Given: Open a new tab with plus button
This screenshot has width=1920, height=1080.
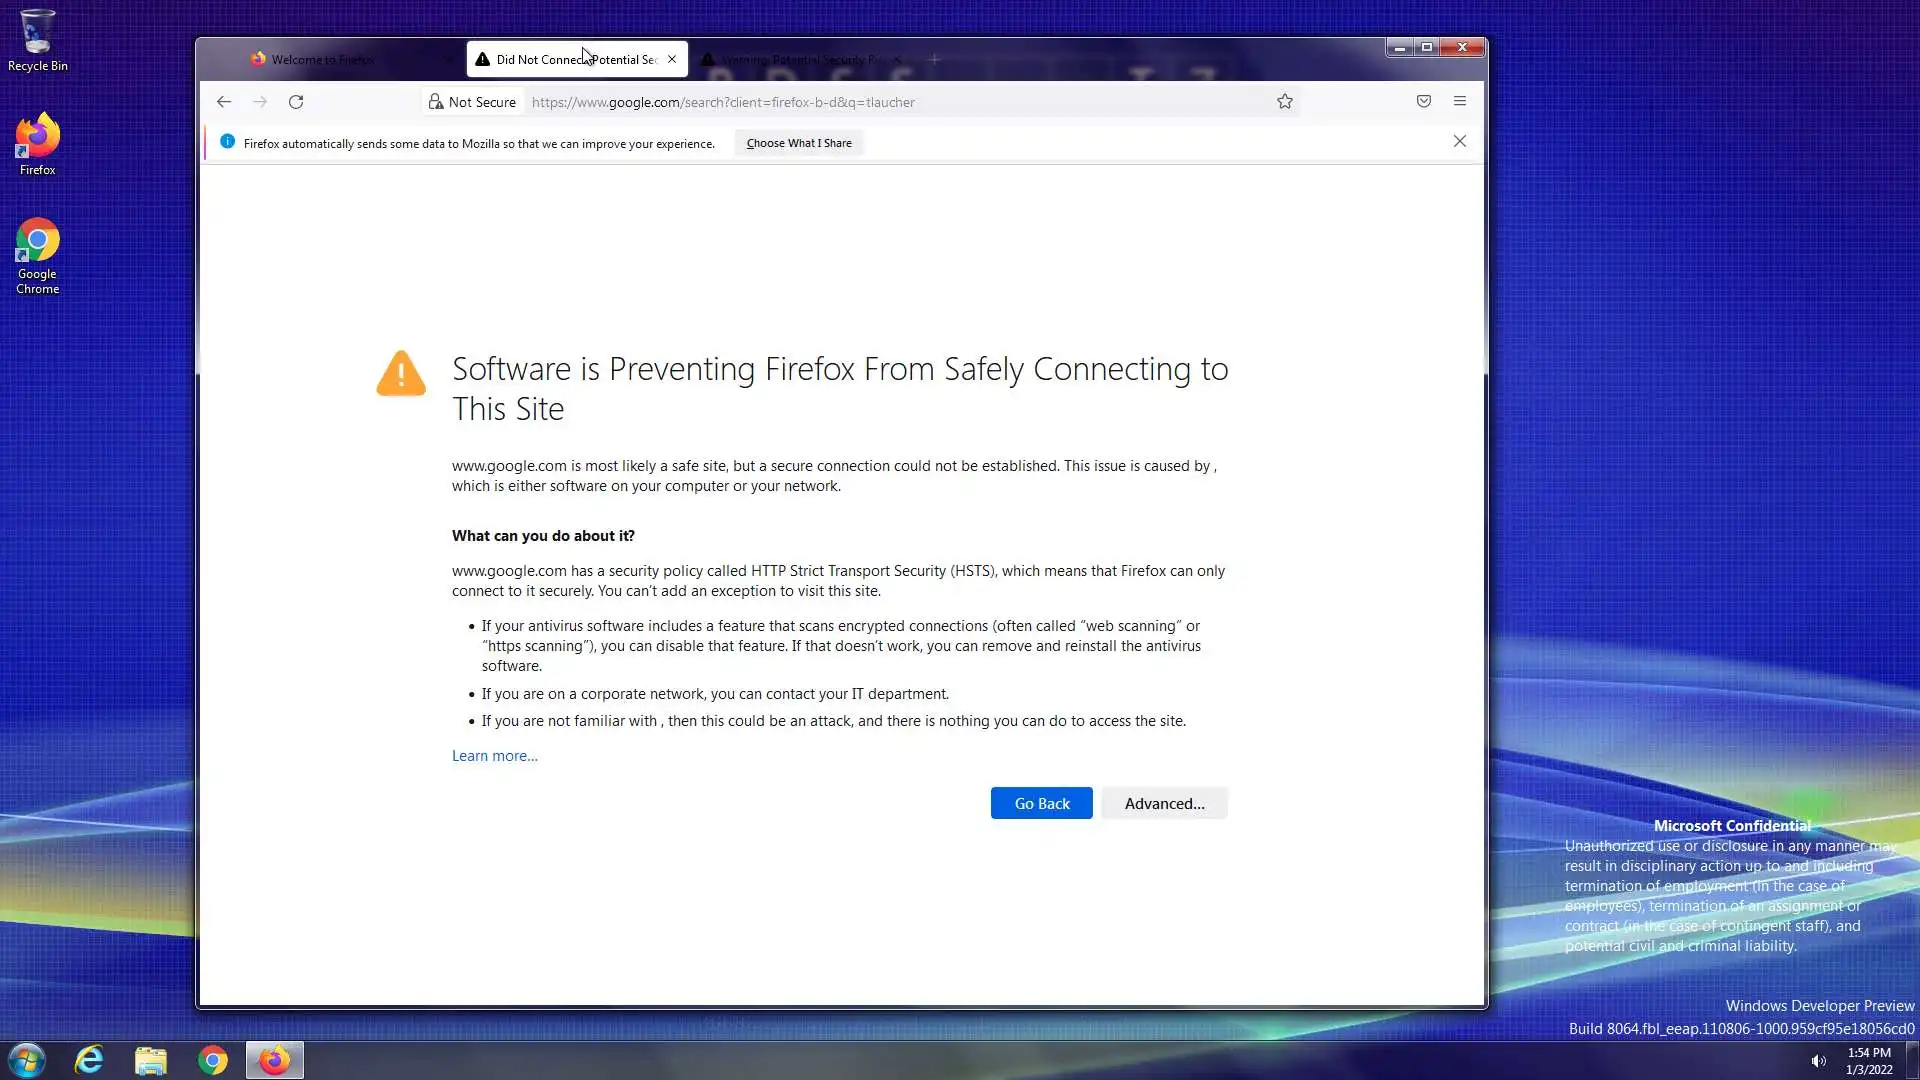Looking at the screenshot, I should 934,60.
